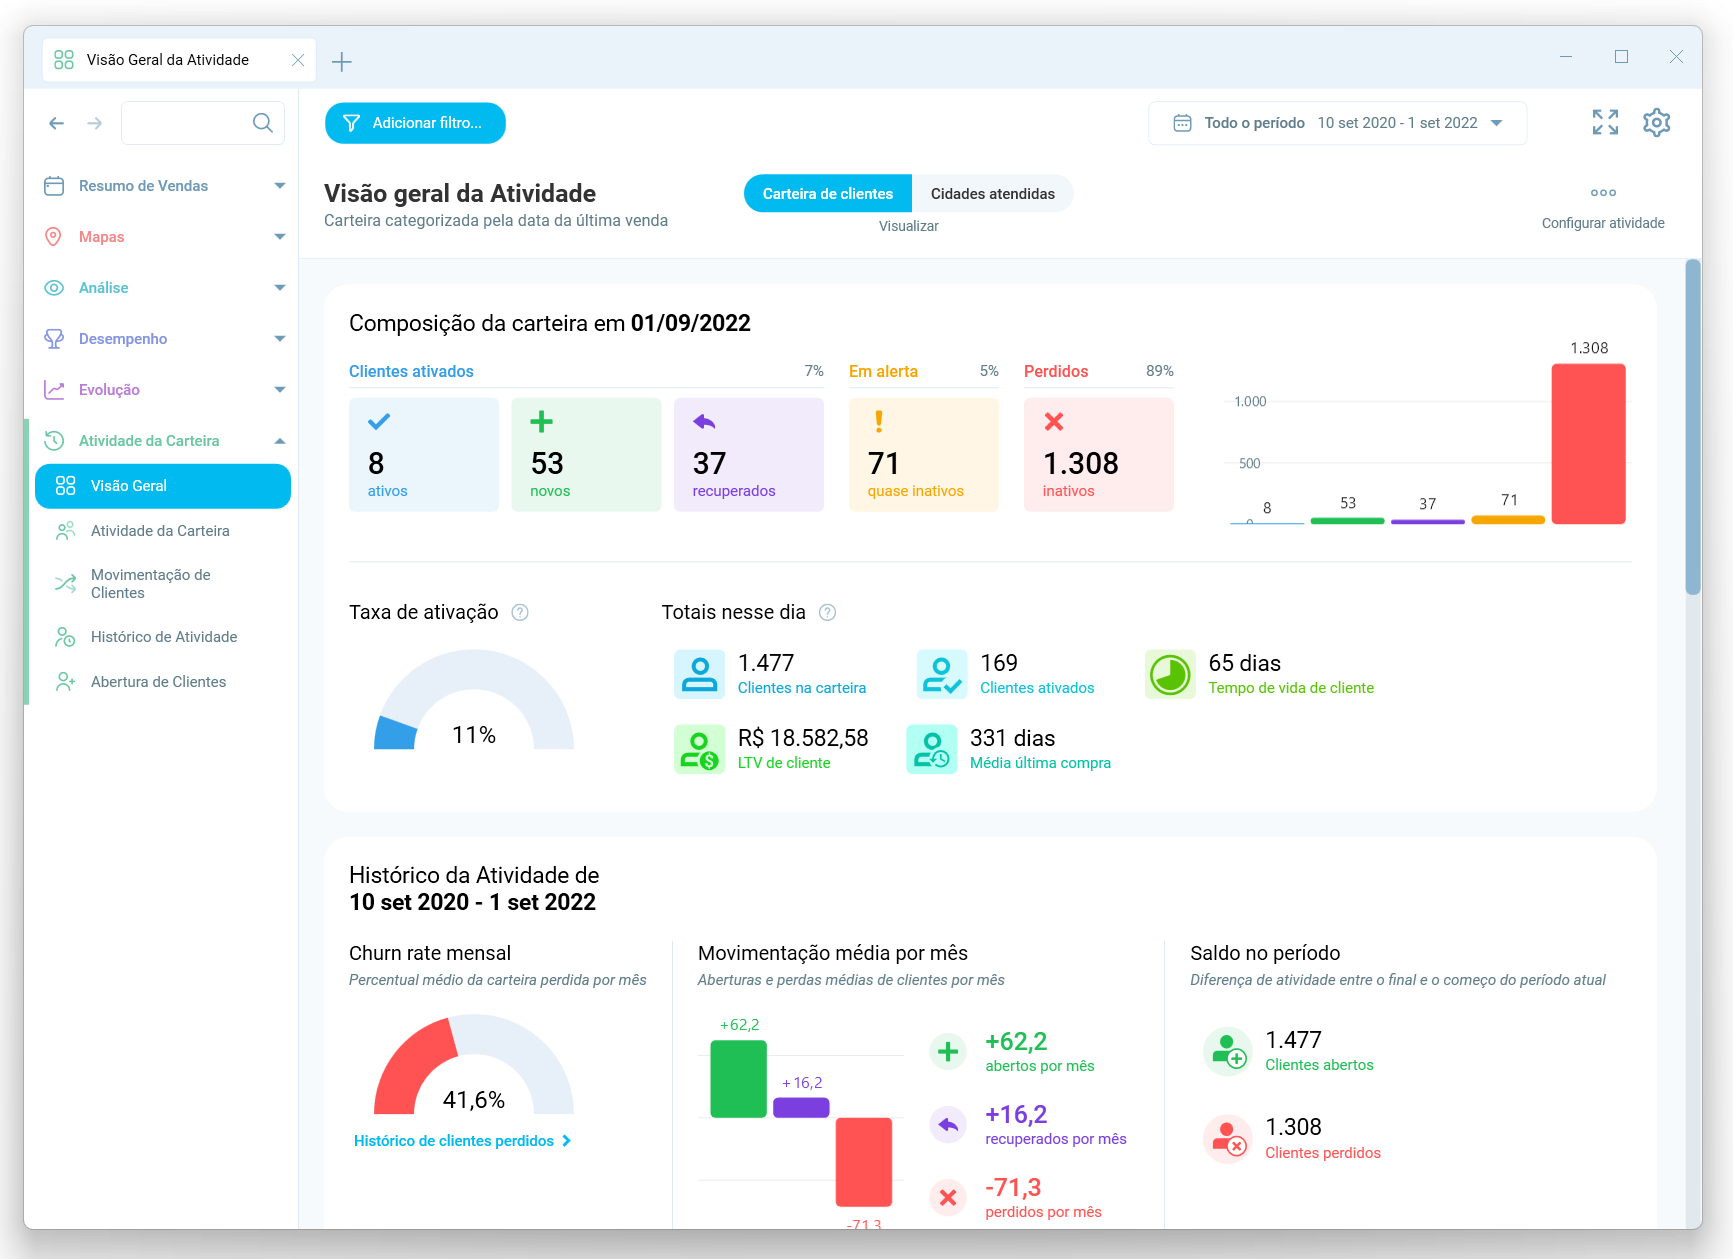Click the Abertura de Clientes icon
This screenshot has height=1259, width=1733.
pos(65,681)
